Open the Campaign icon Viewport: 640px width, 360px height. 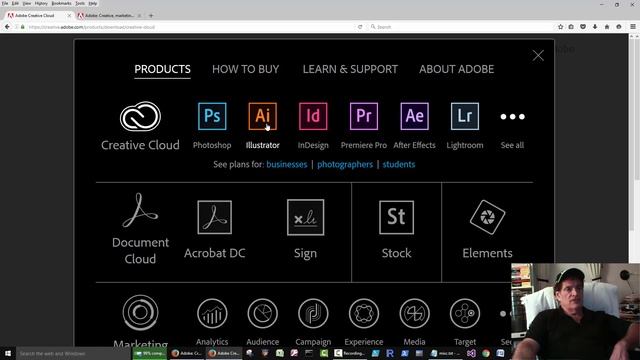coord(313,313)
